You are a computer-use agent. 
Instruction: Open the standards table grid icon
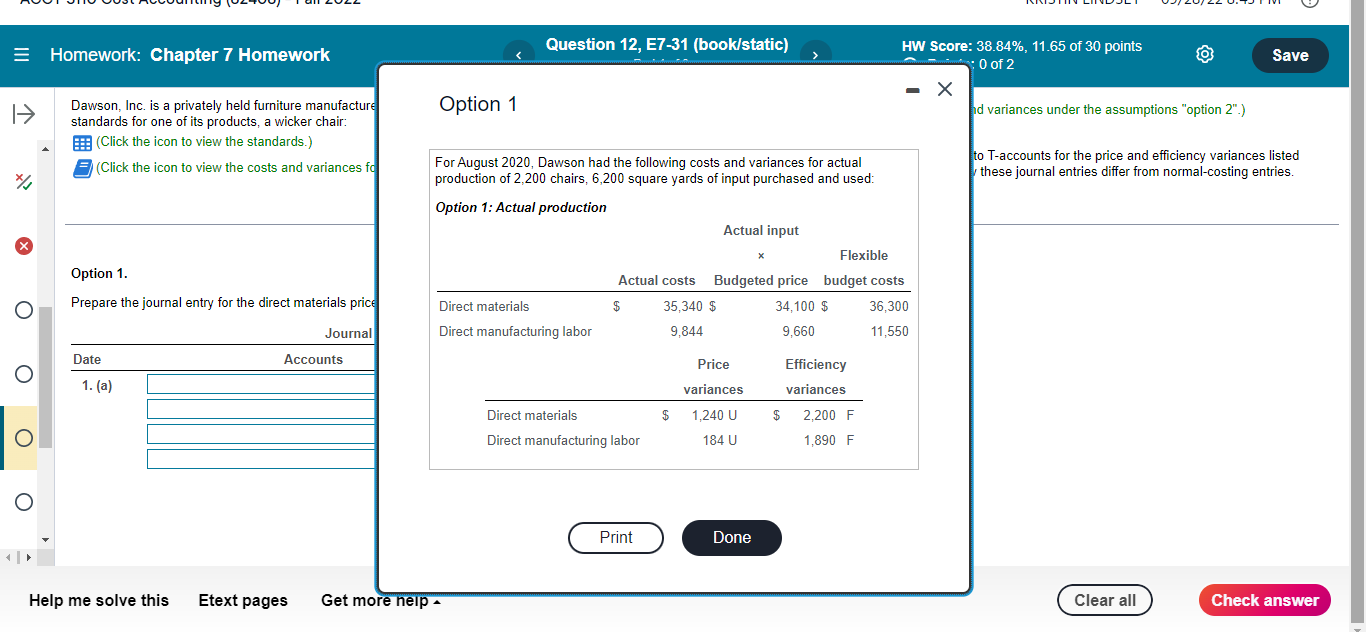[82, 142]
